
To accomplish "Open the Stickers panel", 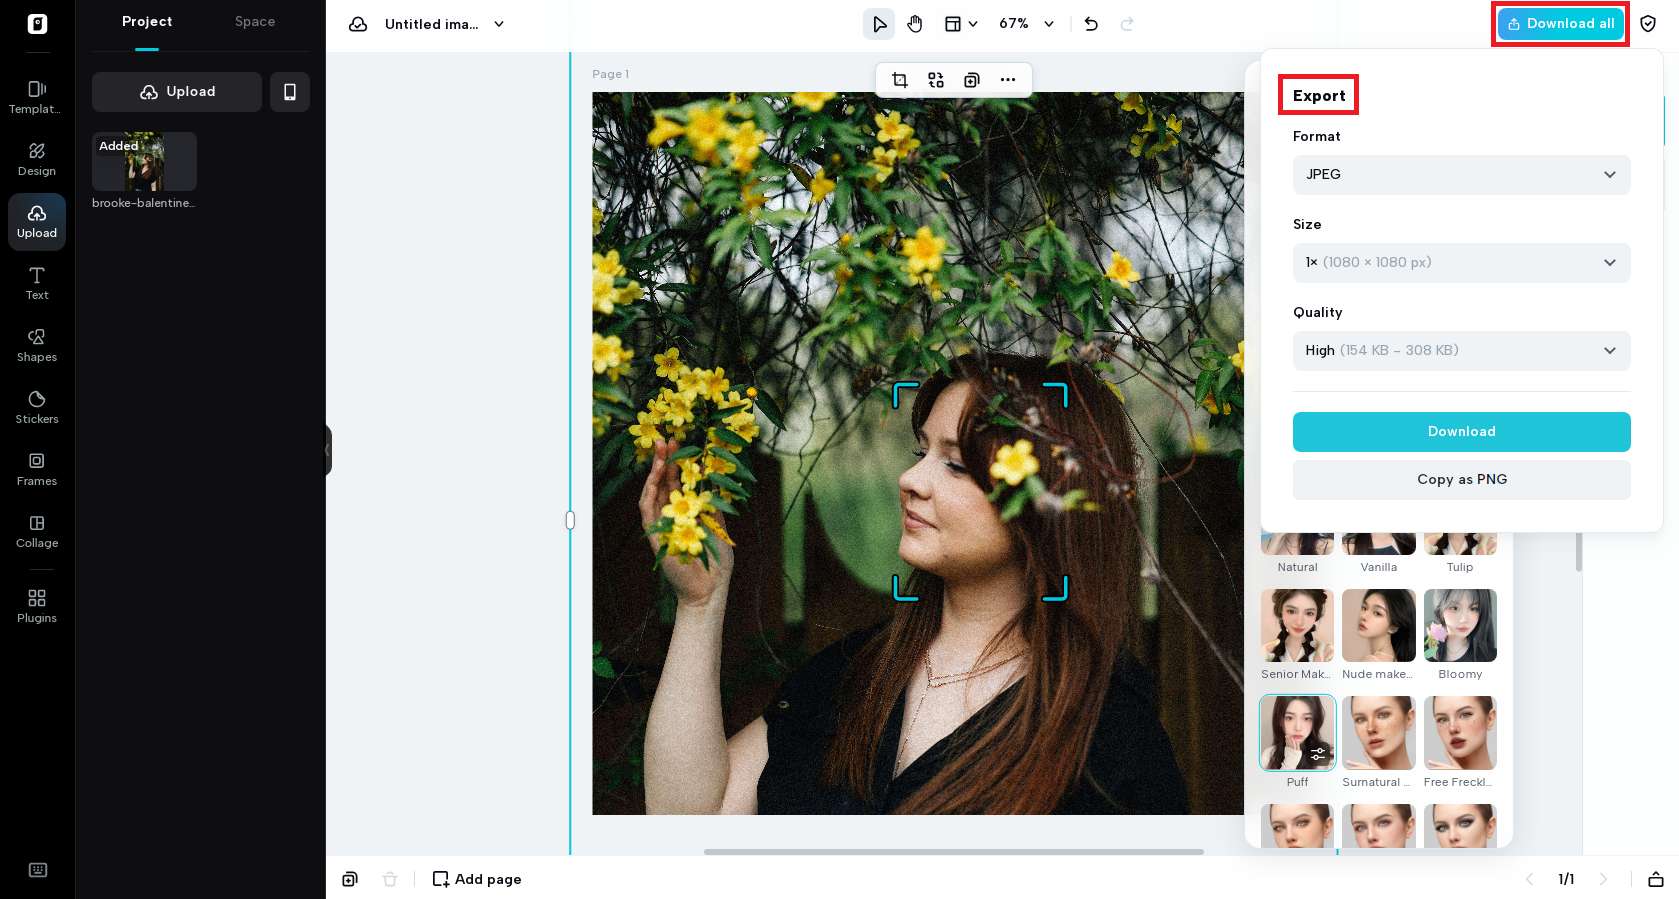I will point(37,407).
